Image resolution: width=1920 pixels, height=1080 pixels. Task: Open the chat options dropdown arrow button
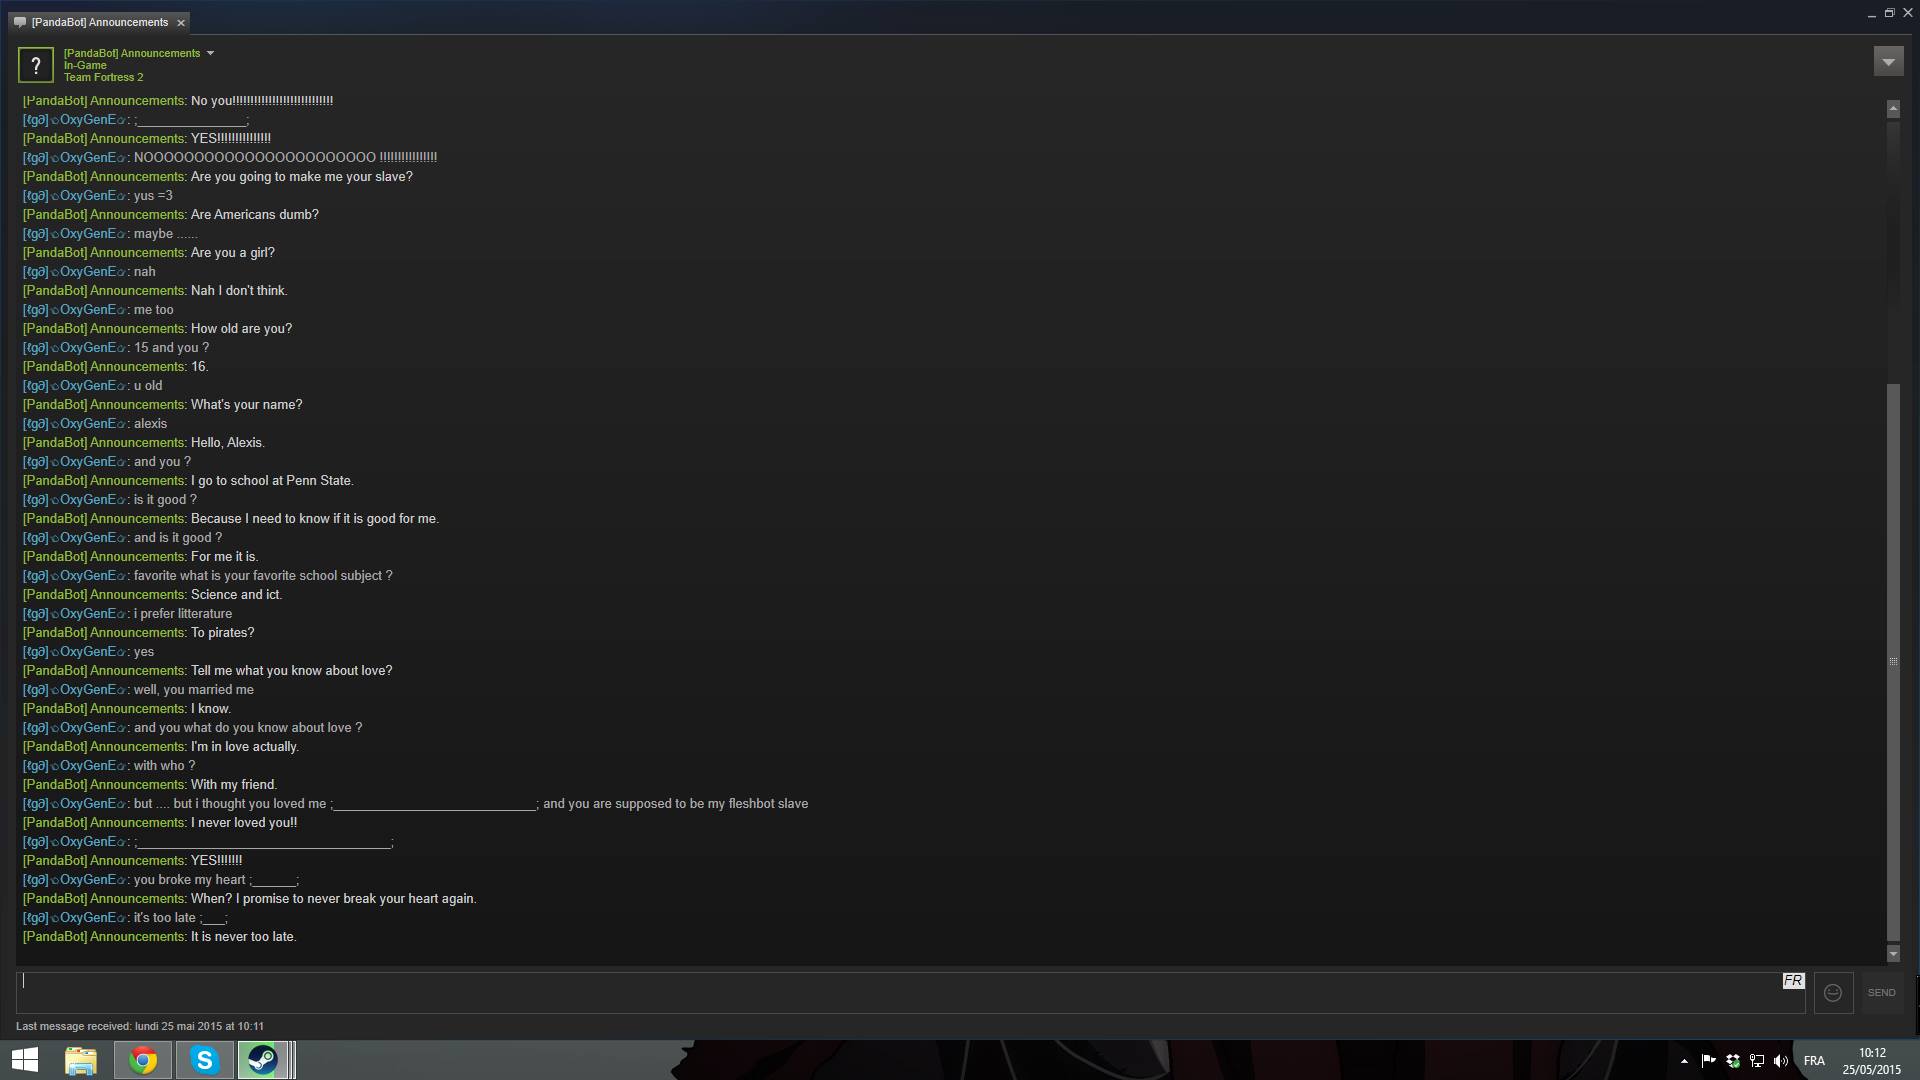point(1888,62)
